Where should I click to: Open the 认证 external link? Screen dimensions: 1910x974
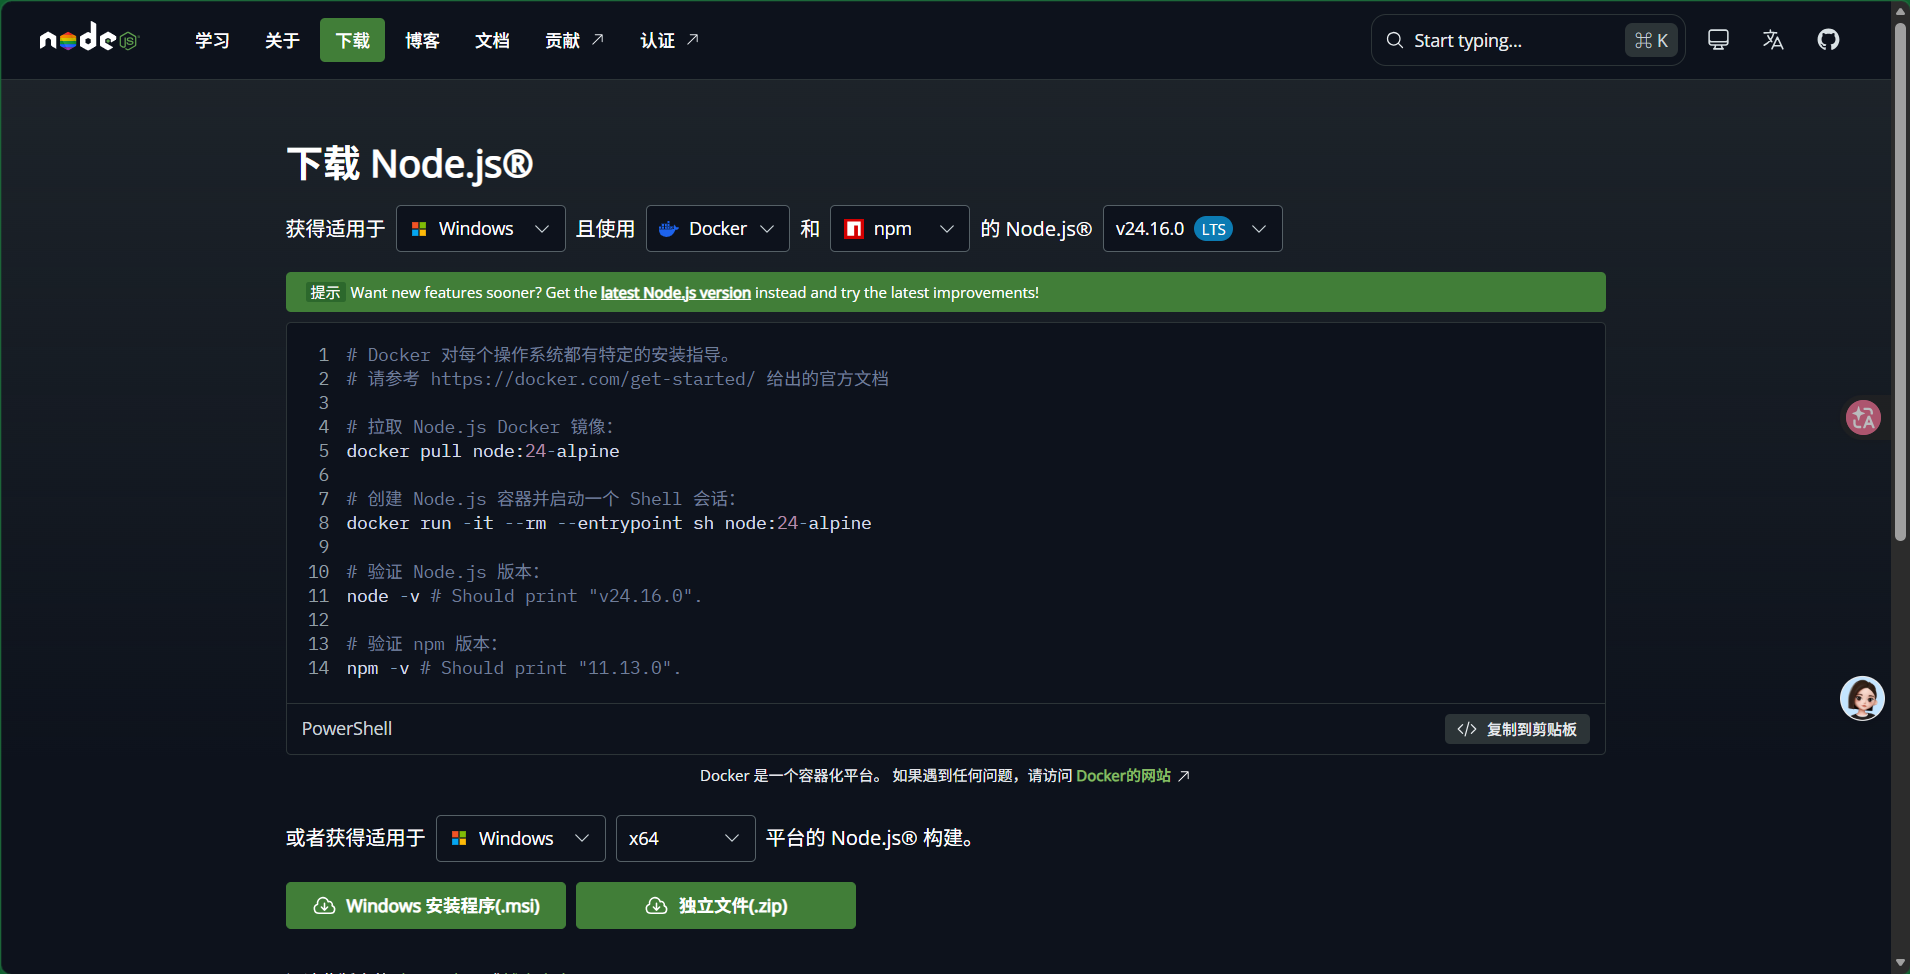(670, 40)
